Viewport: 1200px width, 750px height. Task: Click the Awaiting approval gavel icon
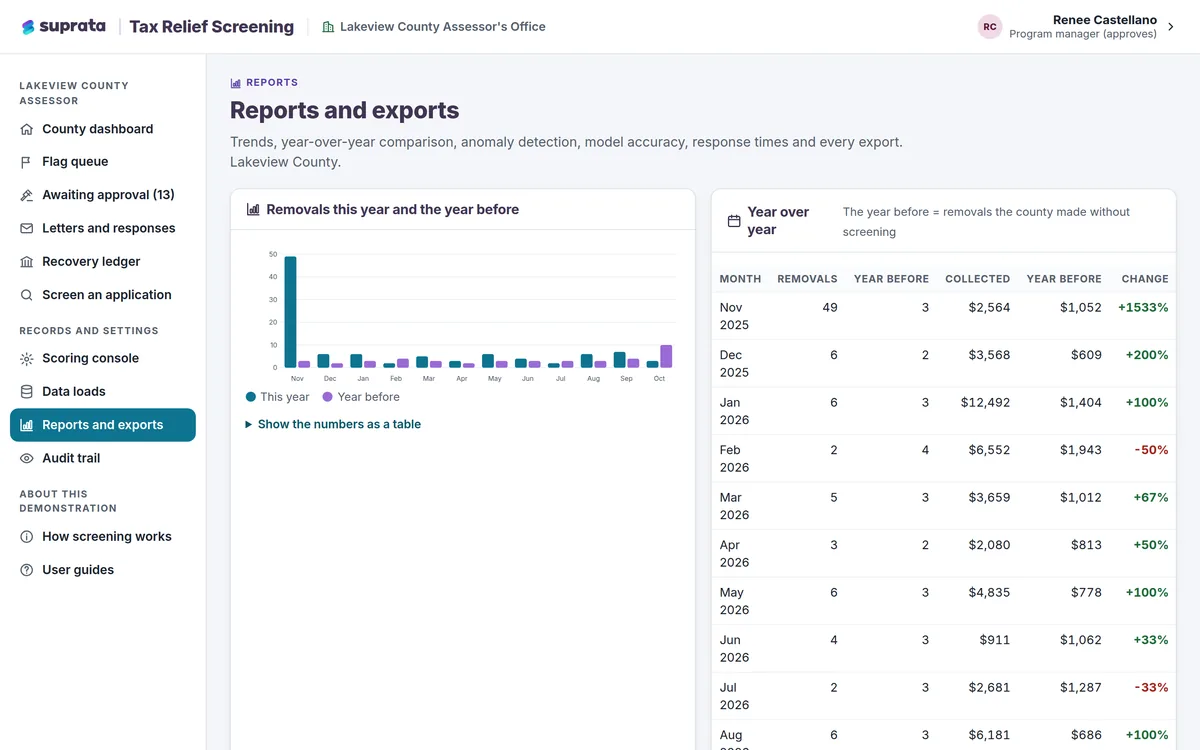point(27,195)
